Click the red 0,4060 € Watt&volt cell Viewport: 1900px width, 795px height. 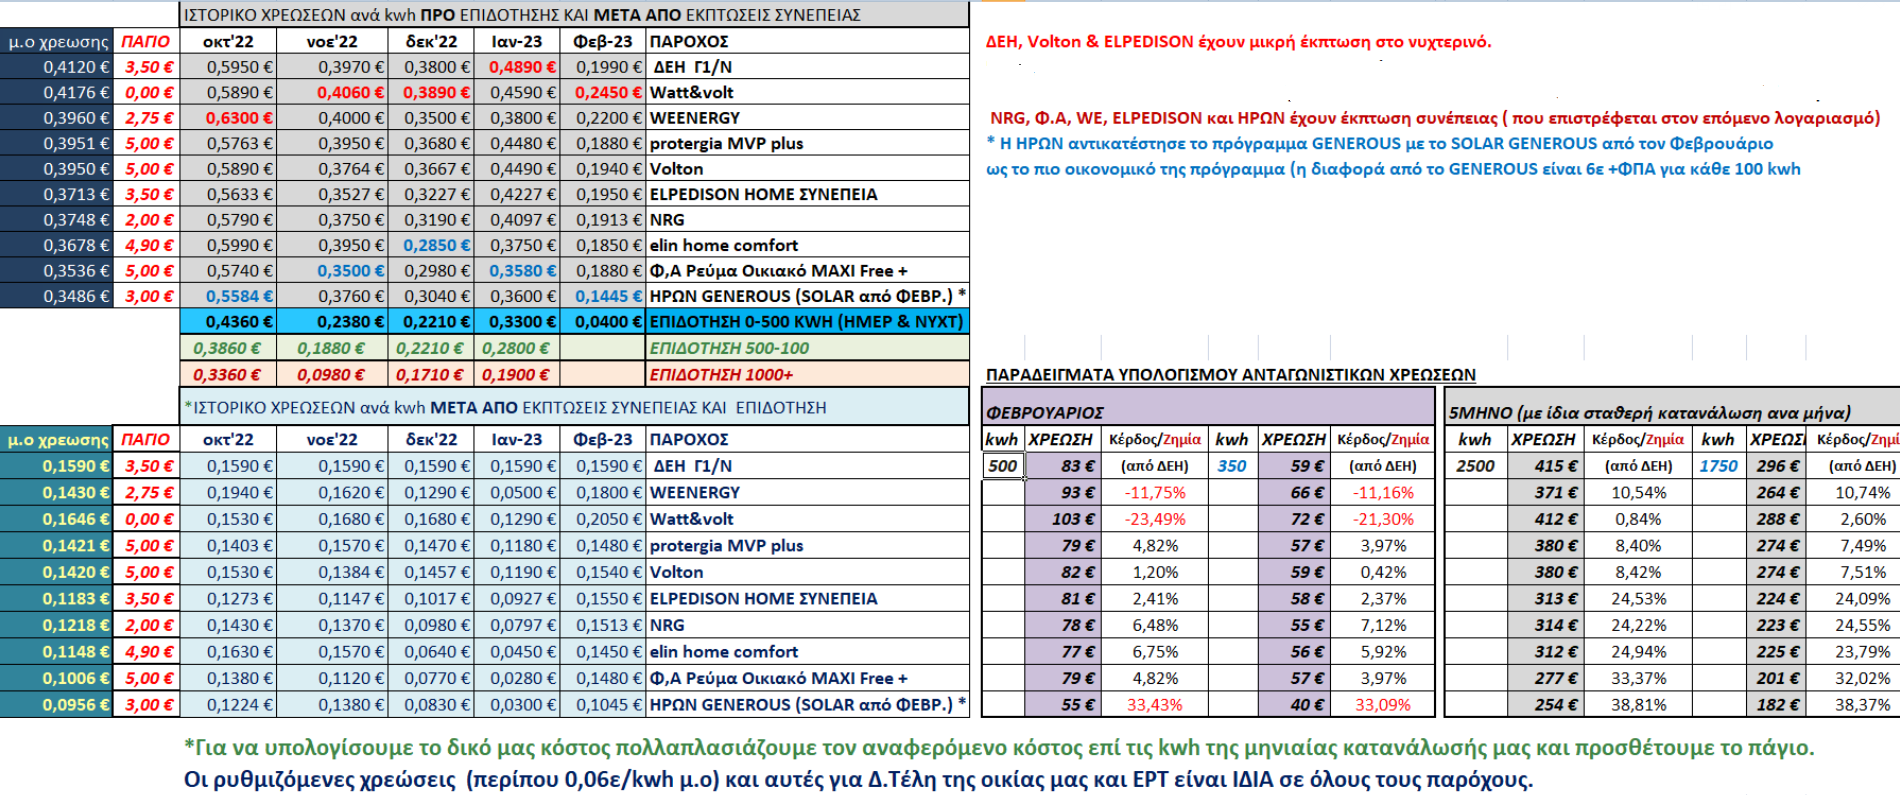coord(332,92)
